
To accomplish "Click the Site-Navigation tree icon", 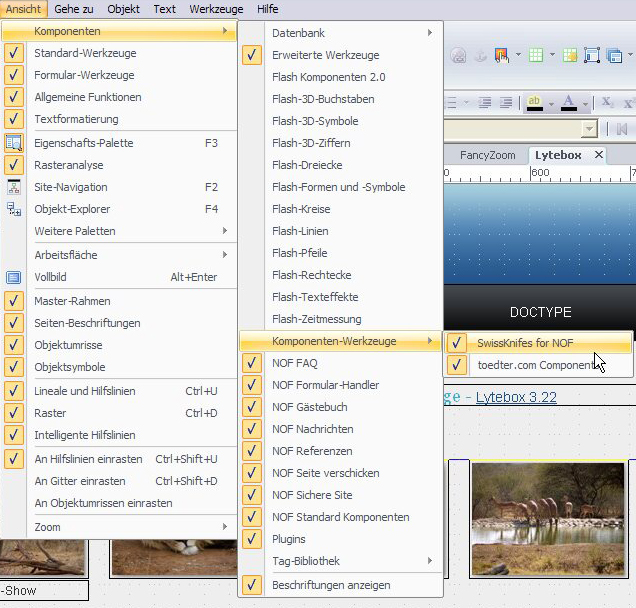I will click(14, 187).
